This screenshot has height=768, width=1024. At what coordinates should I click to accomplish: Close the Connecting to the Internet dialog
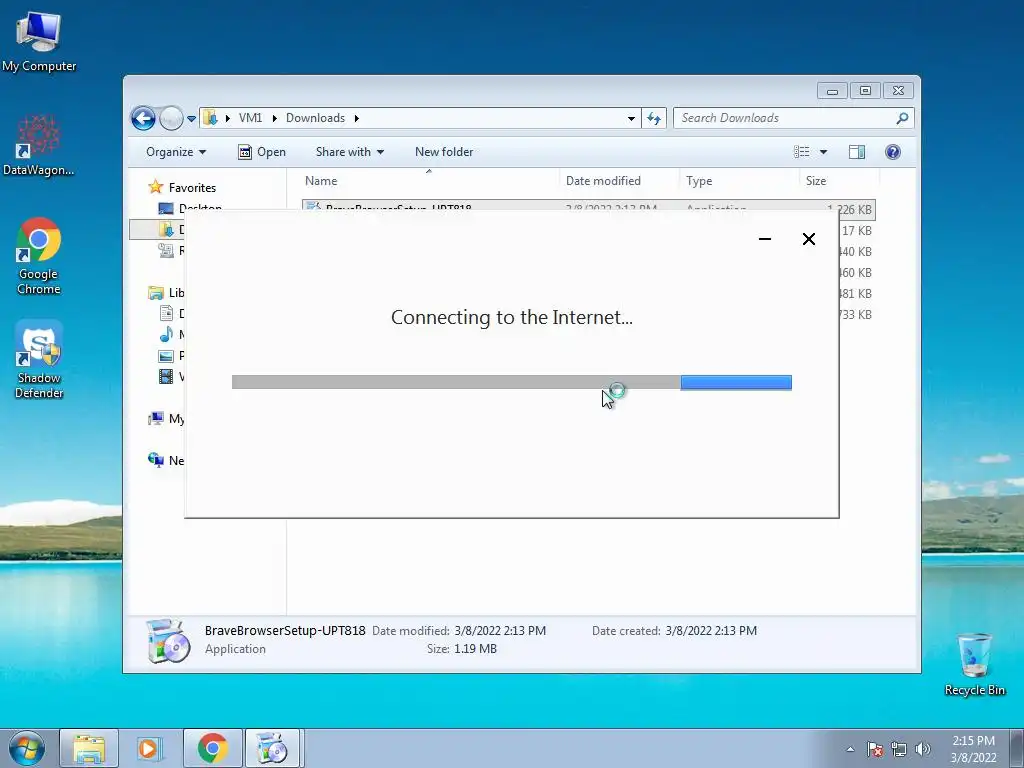point(808,239)
